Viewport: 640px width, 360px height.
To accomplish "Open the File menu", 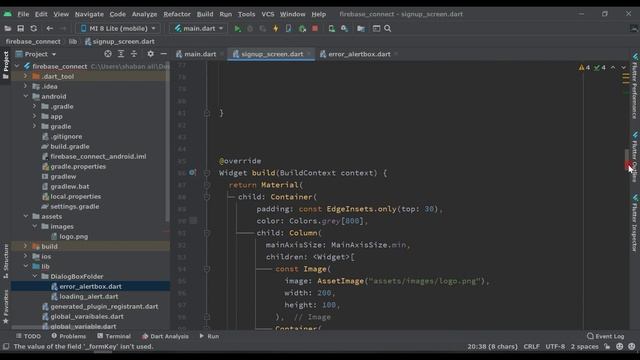I will click(23, 14).
